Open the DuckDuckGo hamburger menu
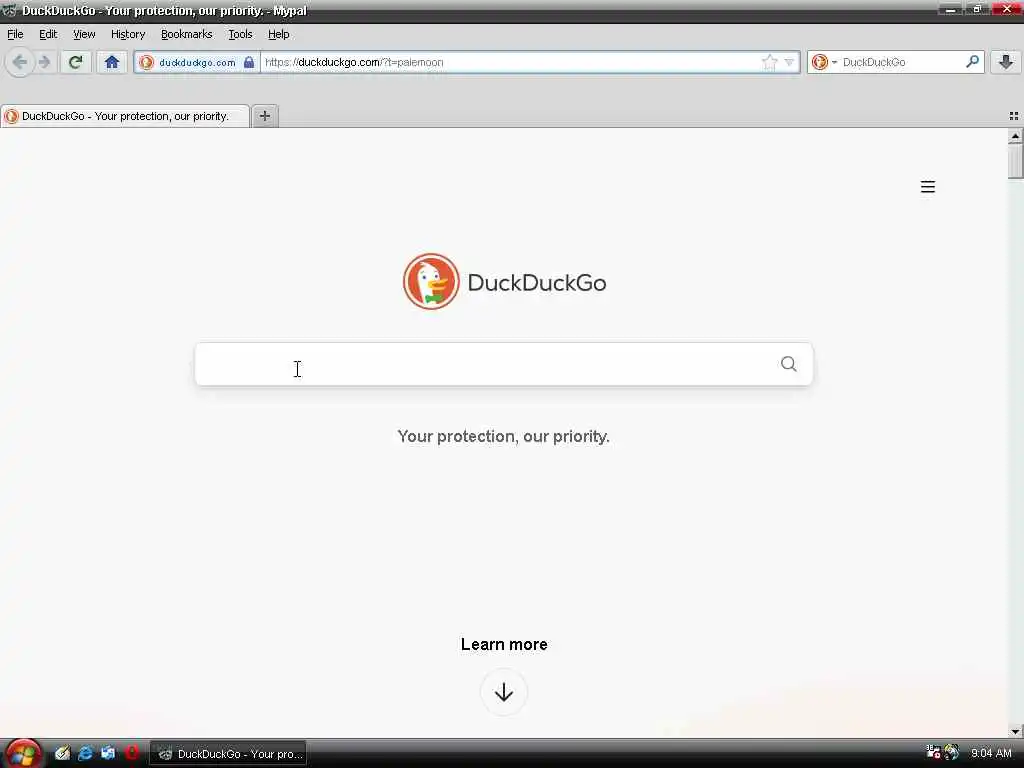The height and width of the screenshot is (768, 1024). coord(927,187)
